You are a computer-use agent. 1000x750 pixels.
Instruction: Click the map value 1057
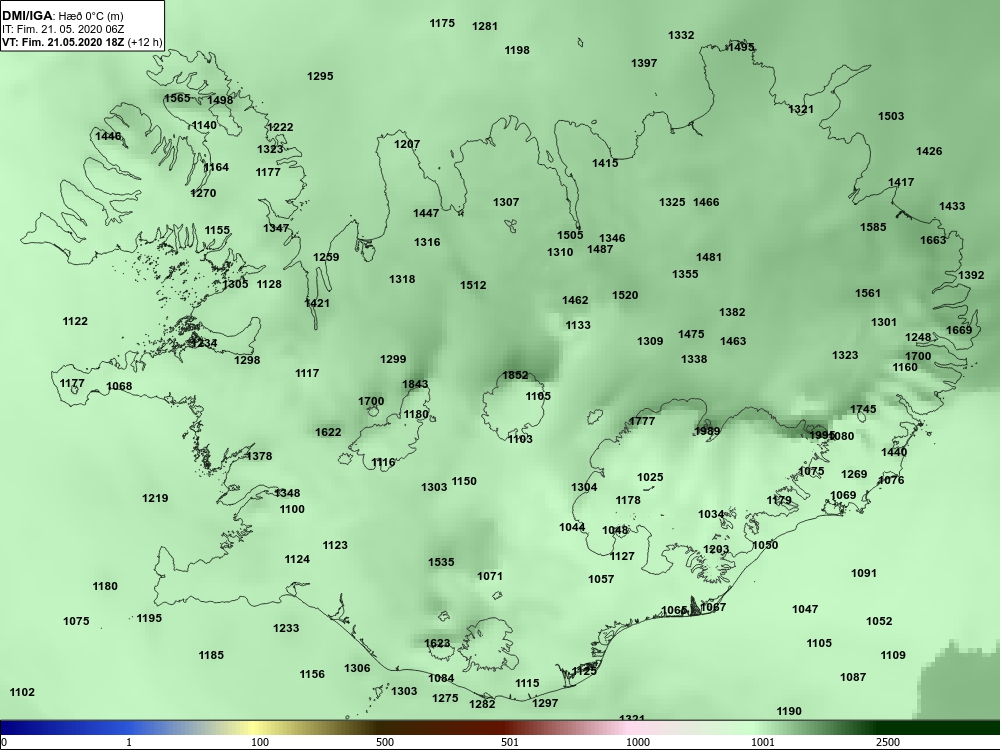coord(601,579)
